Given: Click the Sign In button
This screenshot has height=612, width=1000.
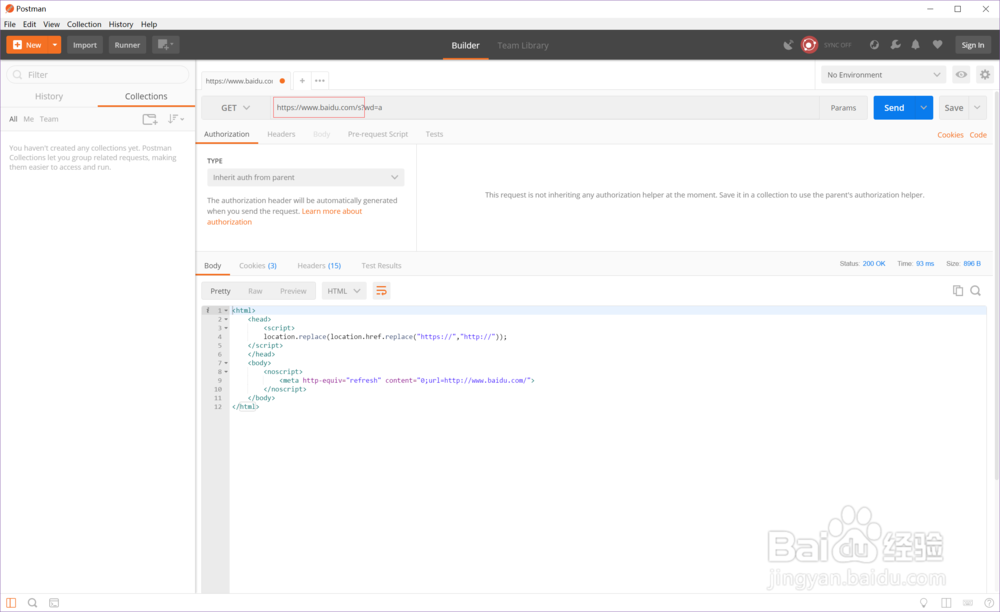Looking at the screenshot, I should coord(973,45).
